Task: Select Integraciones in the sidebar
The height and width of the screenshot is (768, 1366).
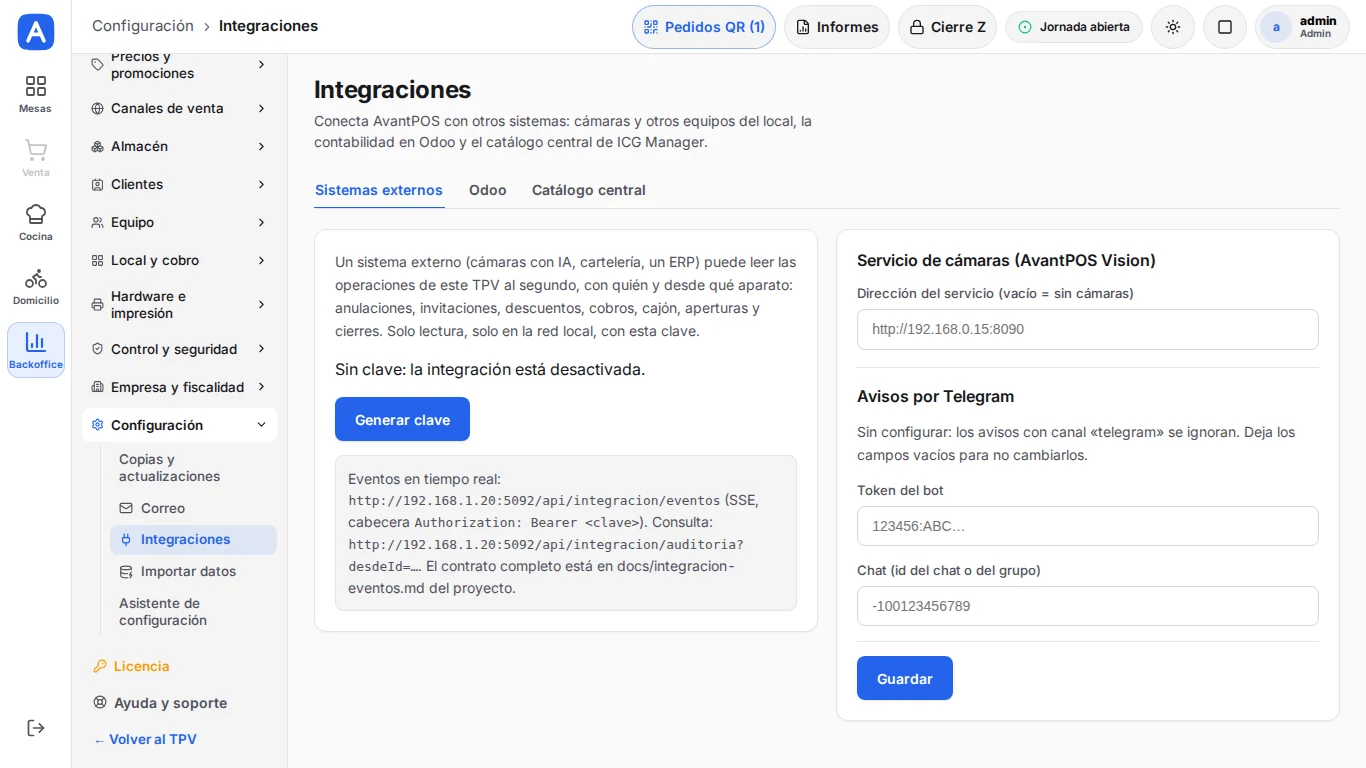Action: [x=193, y=540]
